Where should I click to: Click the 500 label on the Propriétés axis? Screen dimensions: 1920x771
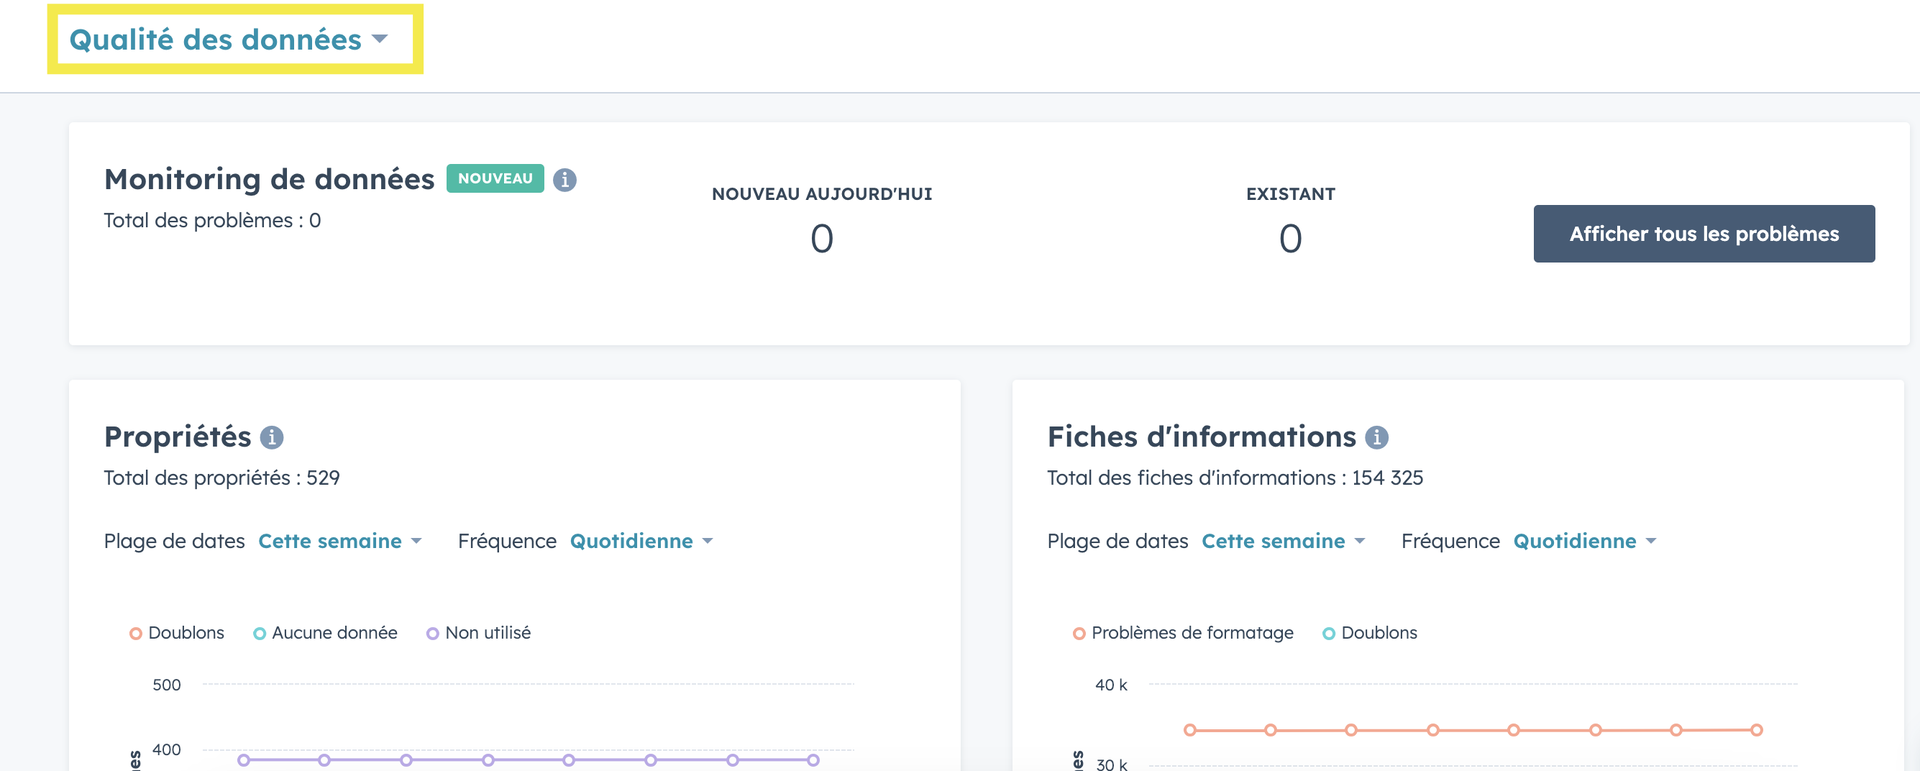166,685
